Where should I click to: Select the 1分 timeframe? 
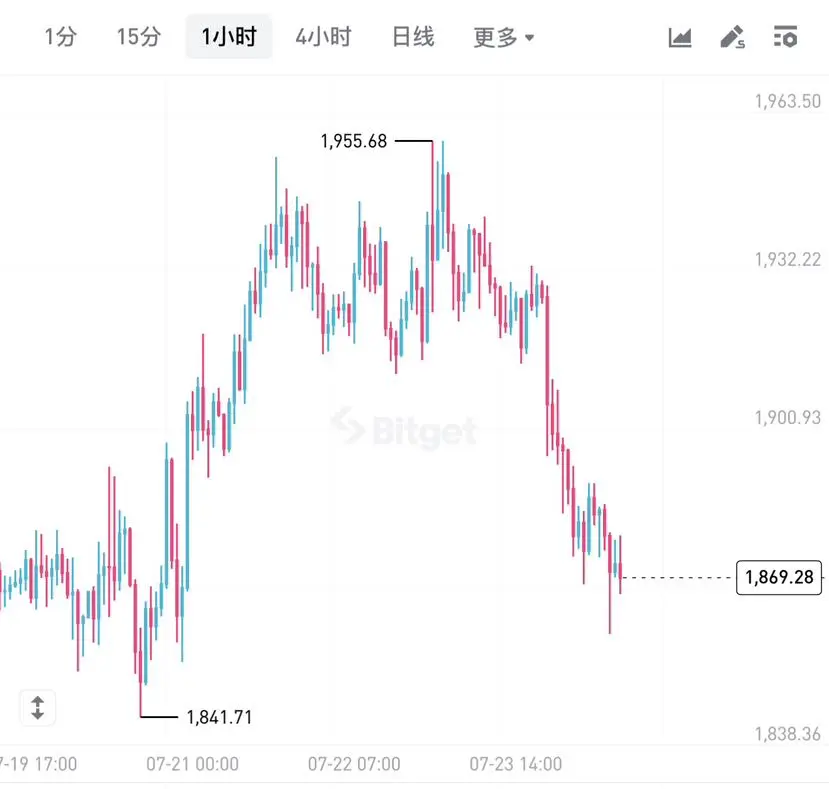click(61, 37)
